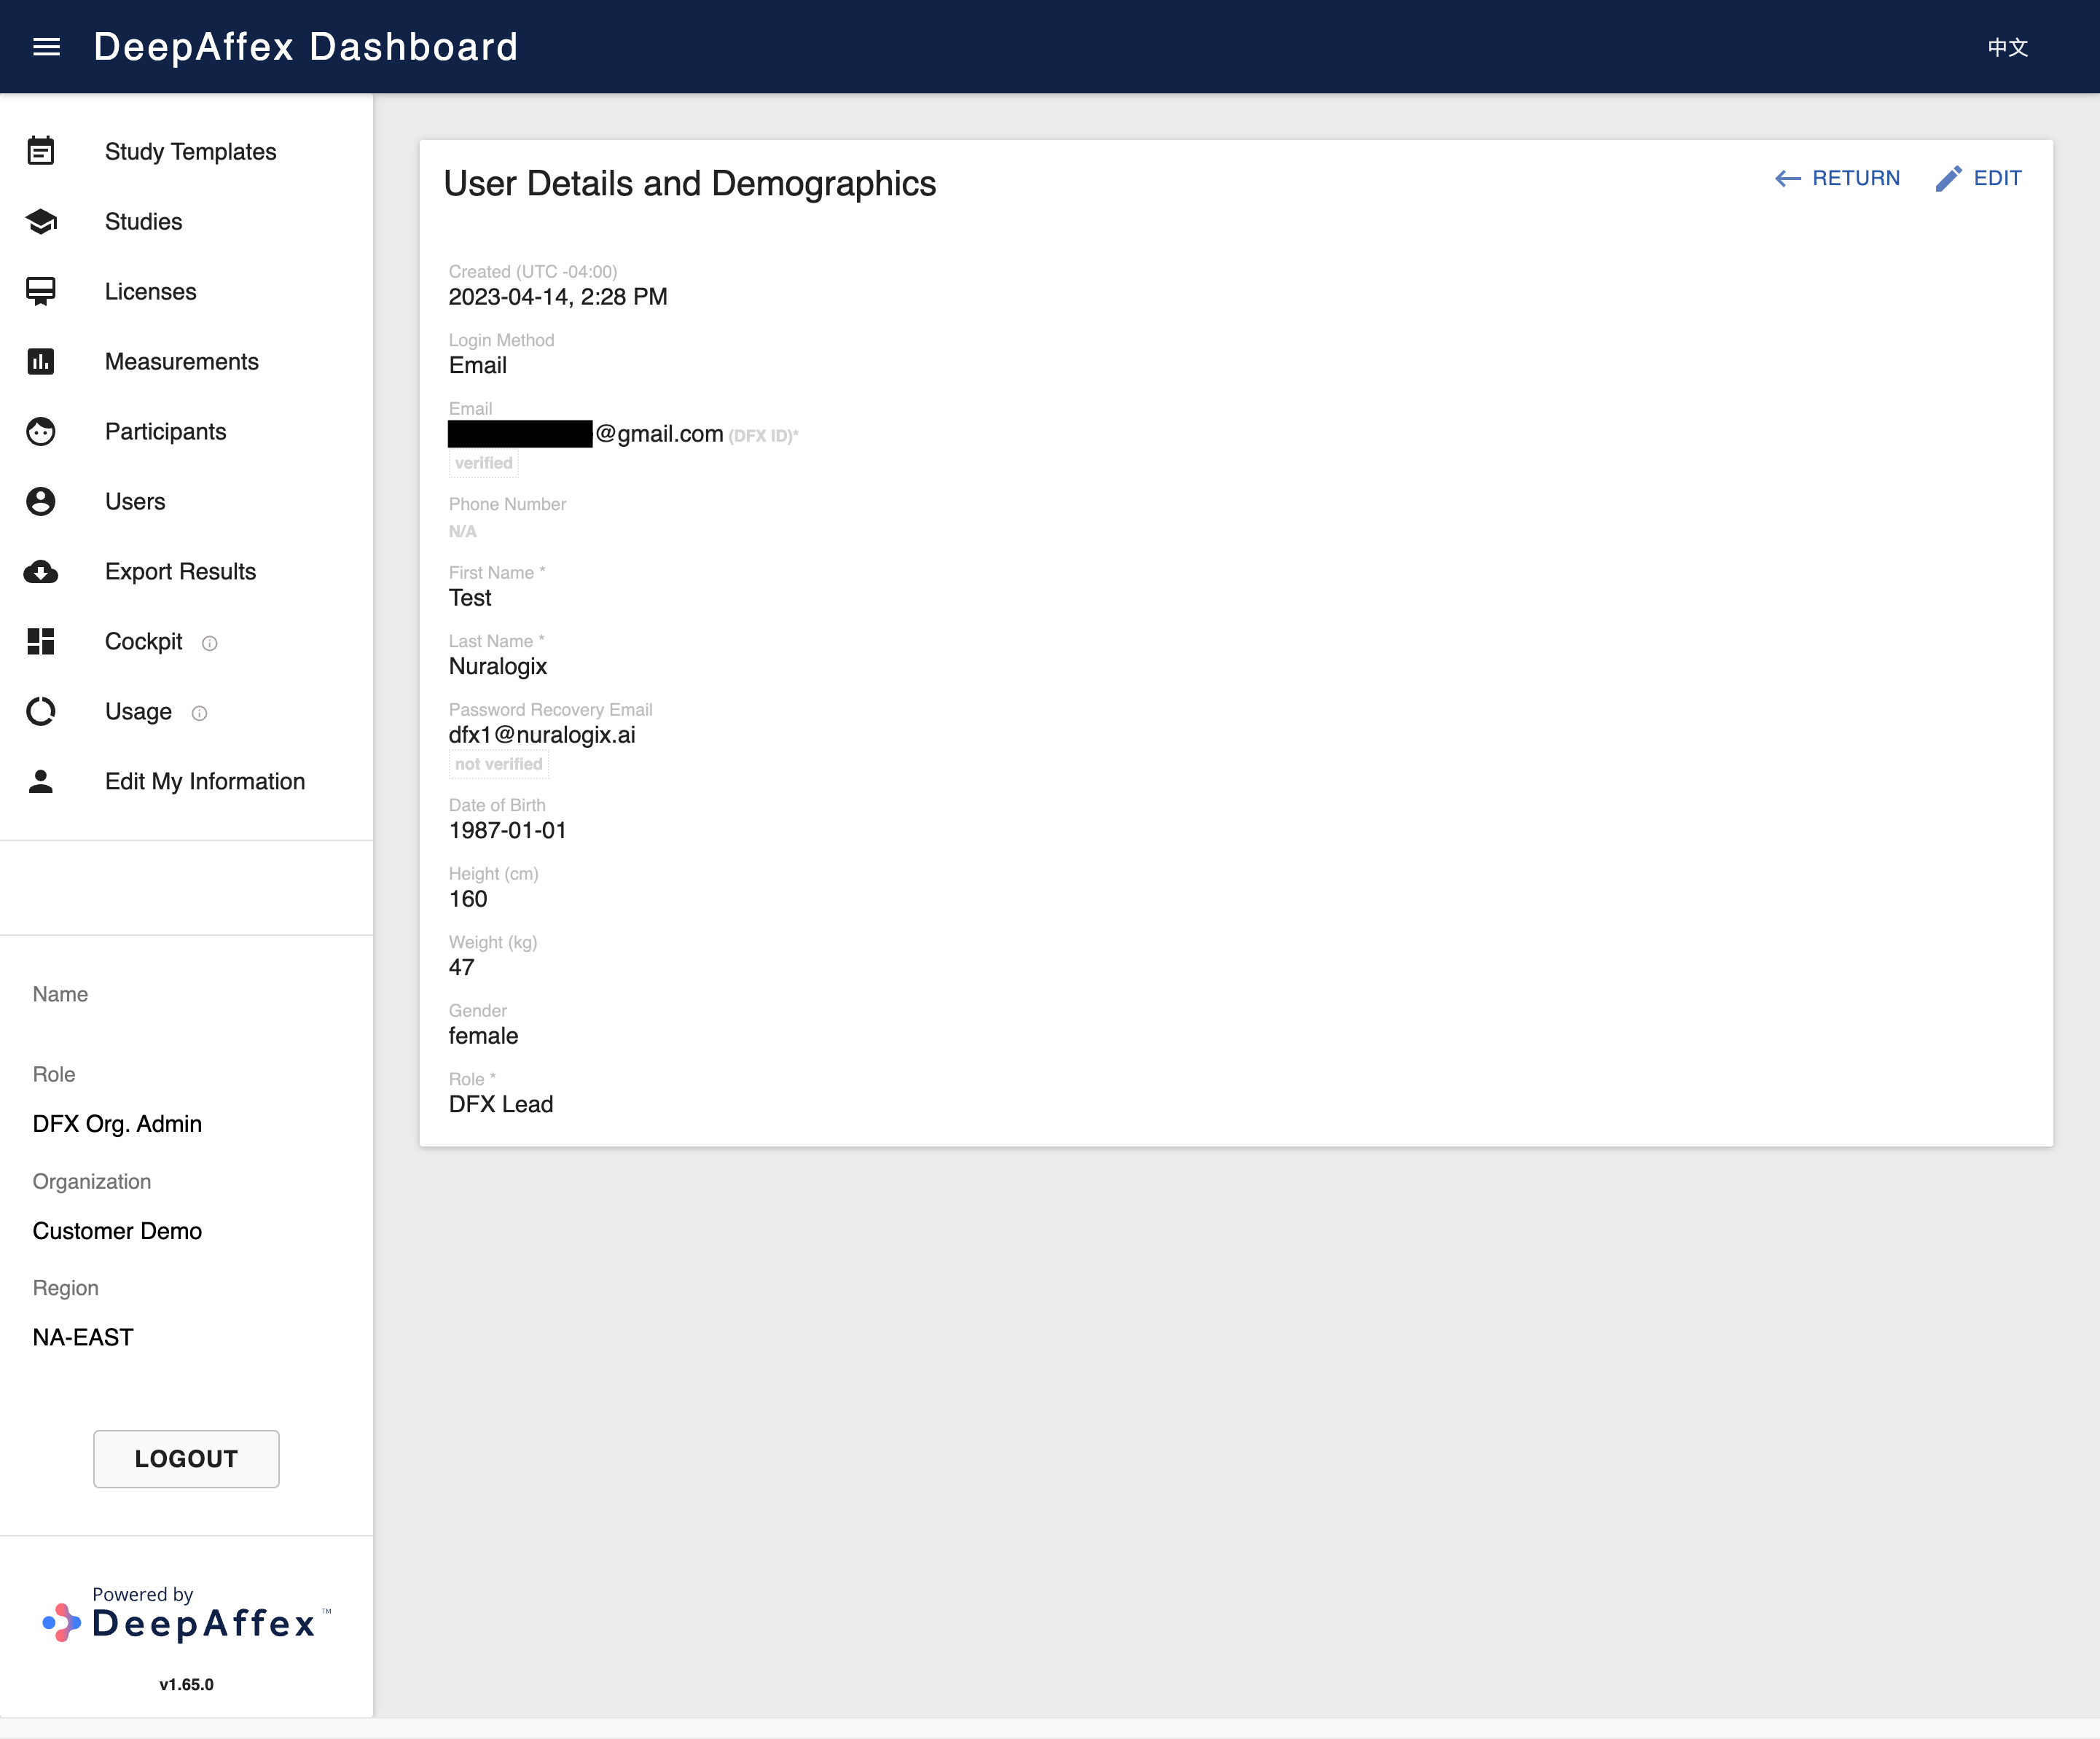Click height value 160
The image size is (2100, 1739).
pos(468,899)
